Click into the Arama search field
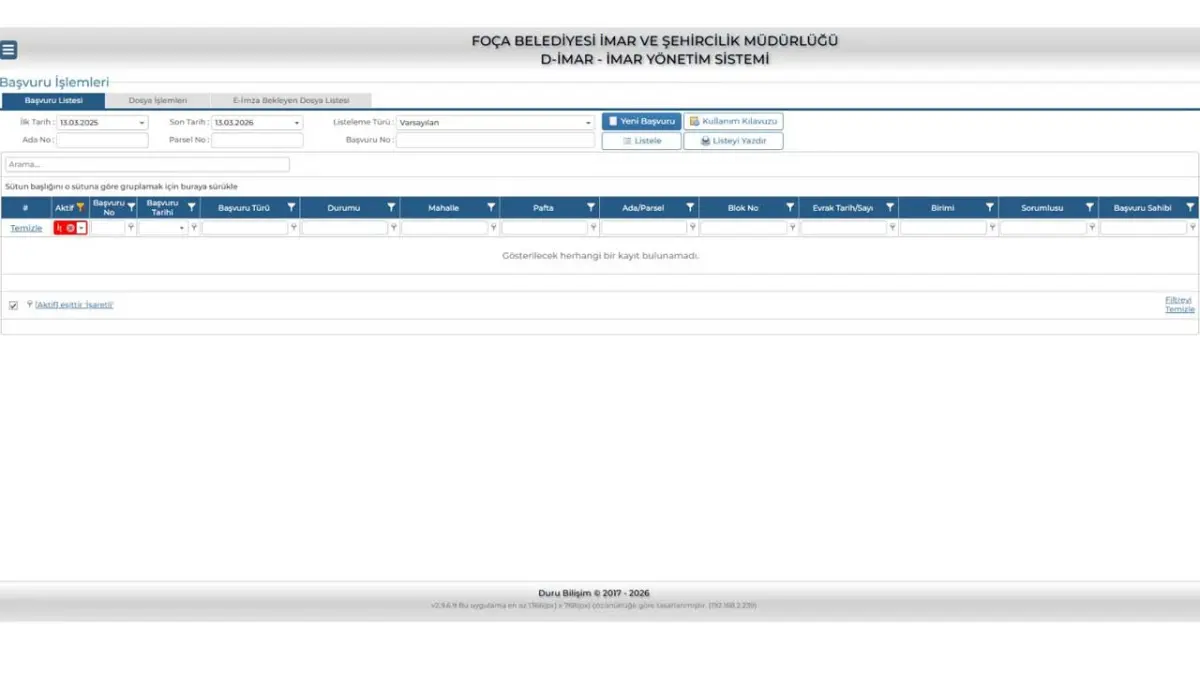1200x675 pixels. [x=147, y=164]
